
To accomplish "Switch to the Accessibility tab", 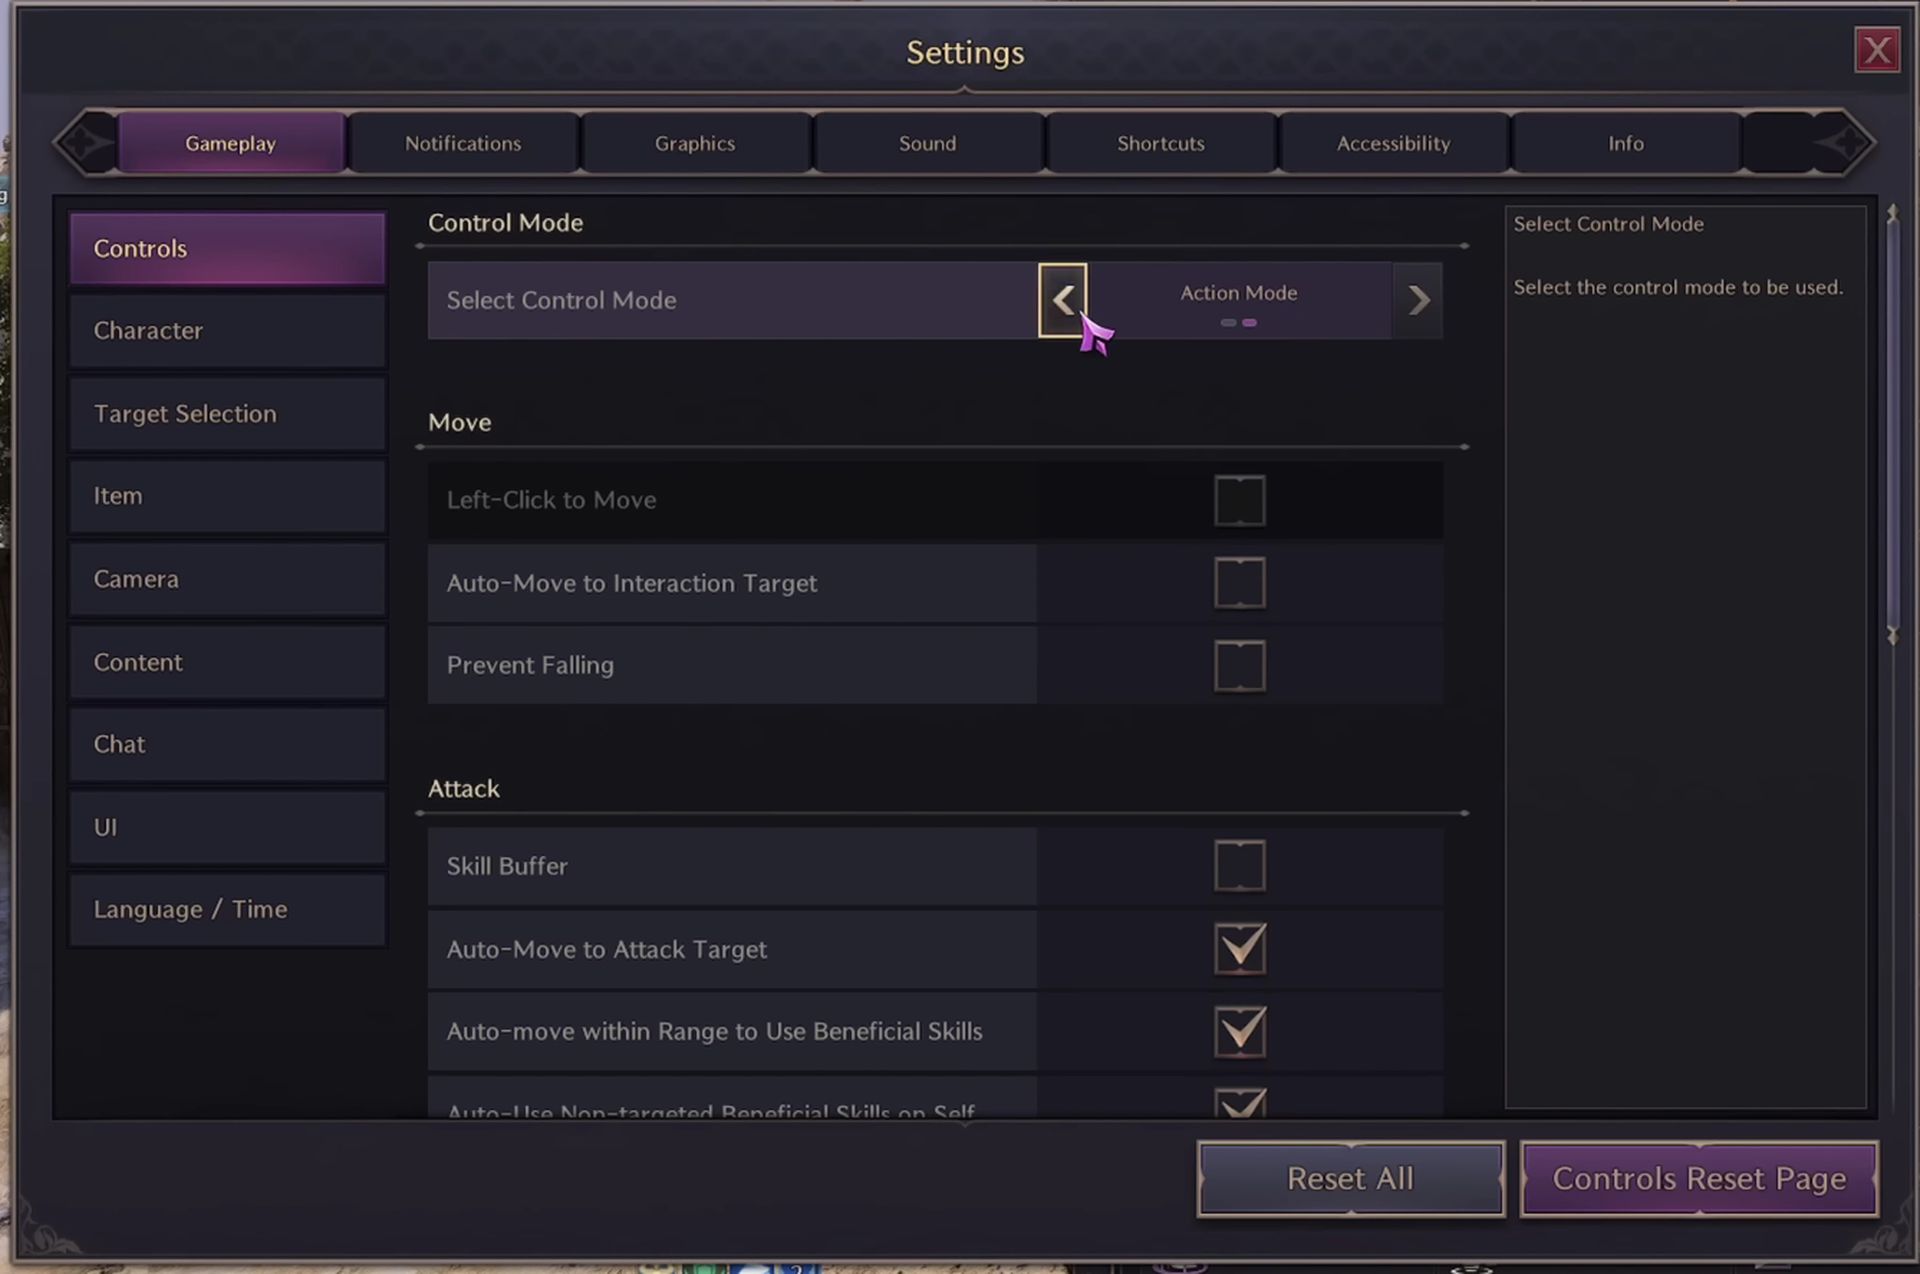I will pos(1393,142).
